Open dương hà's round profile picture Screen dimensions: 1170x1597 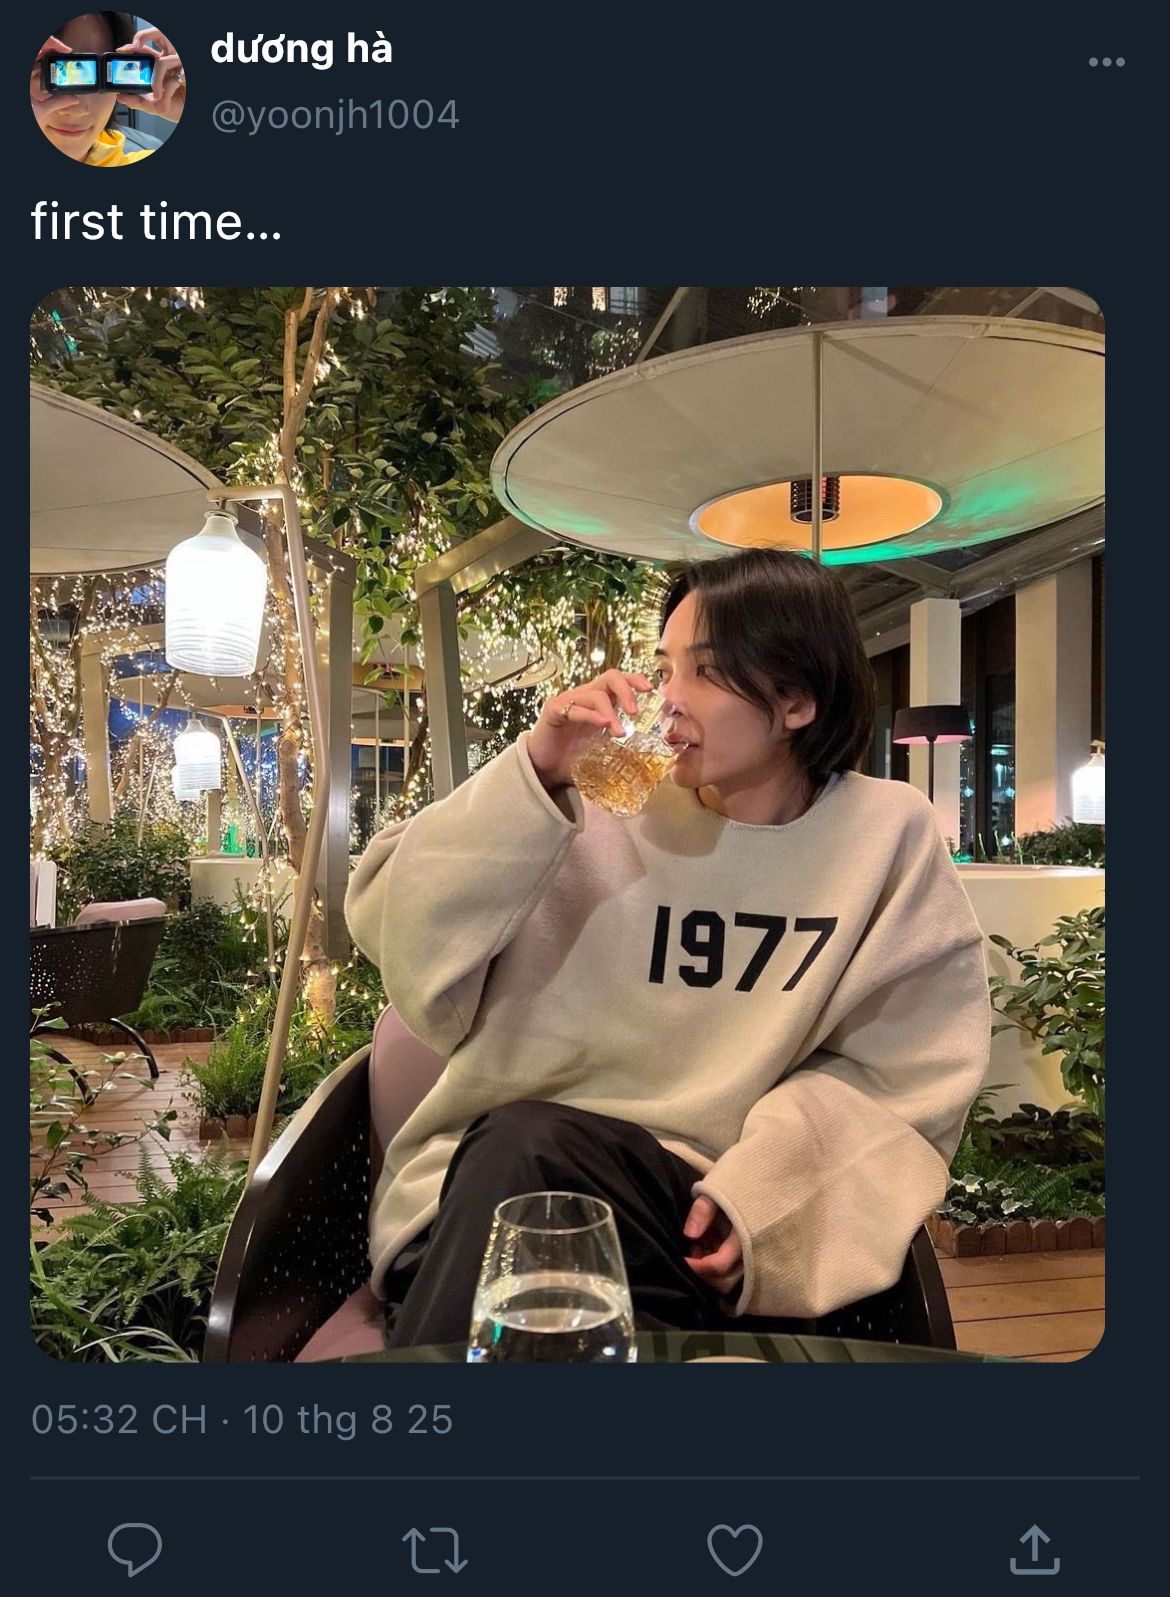point(108,89)
